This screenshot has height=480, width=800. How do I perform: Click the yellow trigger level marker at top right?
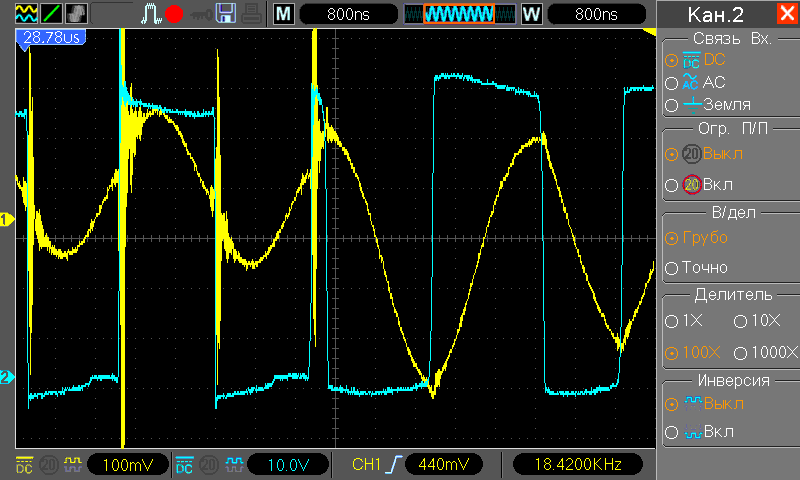pyautogui.click(x=649, y=32)
